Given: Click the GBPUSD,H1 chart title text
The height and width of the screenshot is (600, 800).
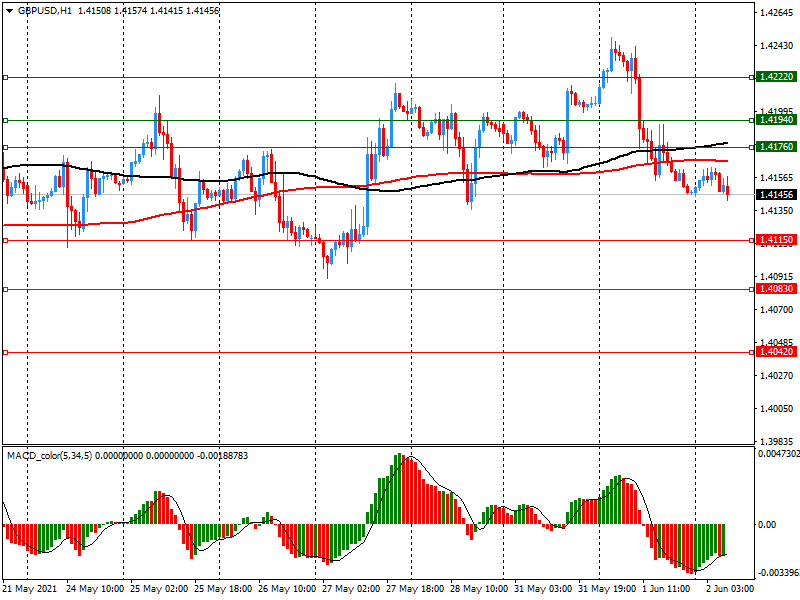Looking at the screenshot, I should click(x=45, y=10).
